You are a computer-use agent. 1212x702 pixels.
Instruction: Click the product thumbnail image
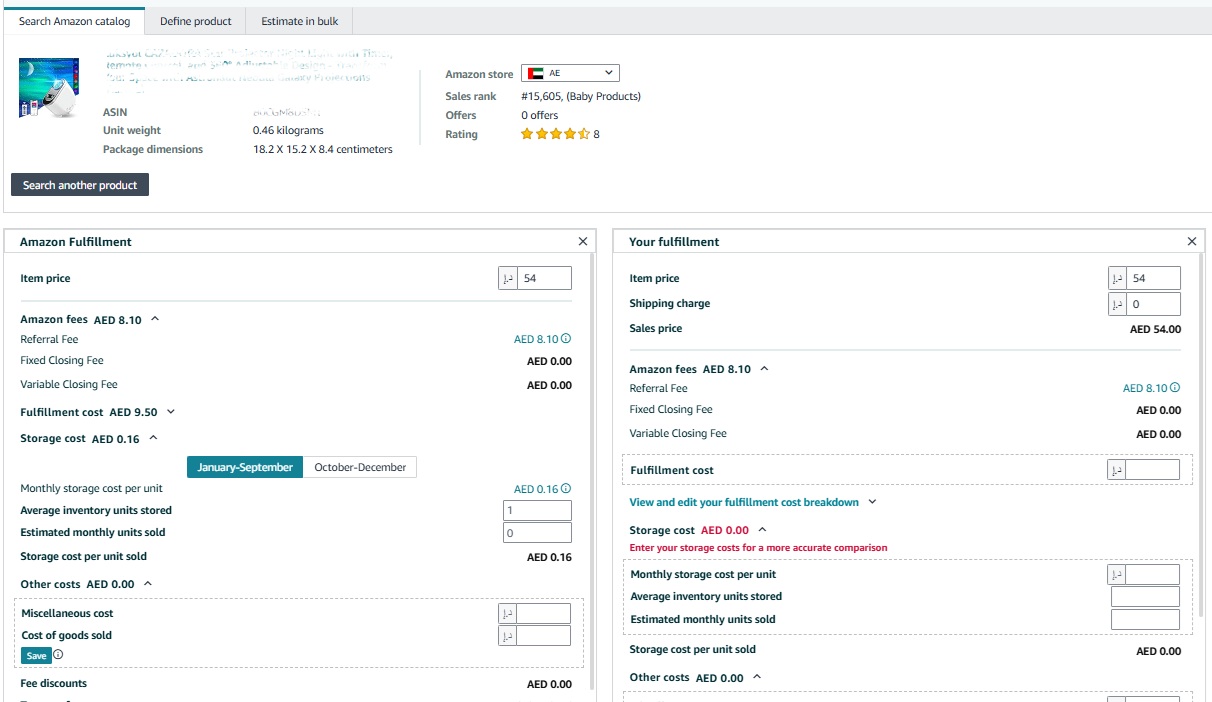pyautogui.click(x=49, y=87)
